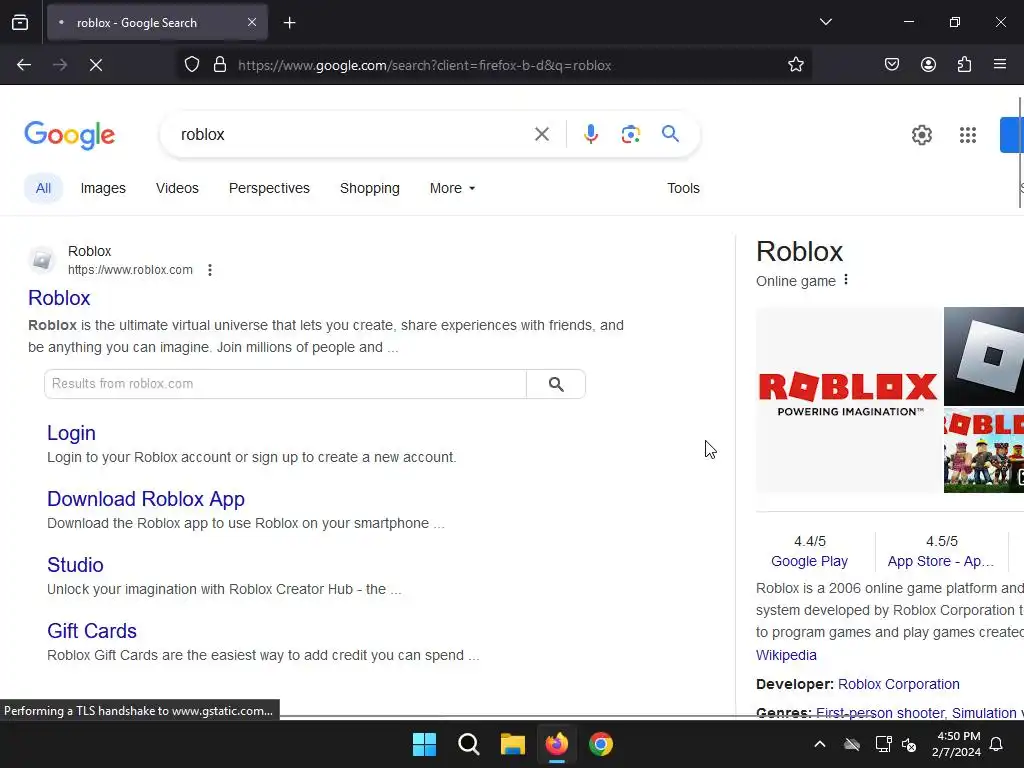
Task: Open Firefox application hamburger menu
Action: pyautogui.click(x=1000, y=65)
